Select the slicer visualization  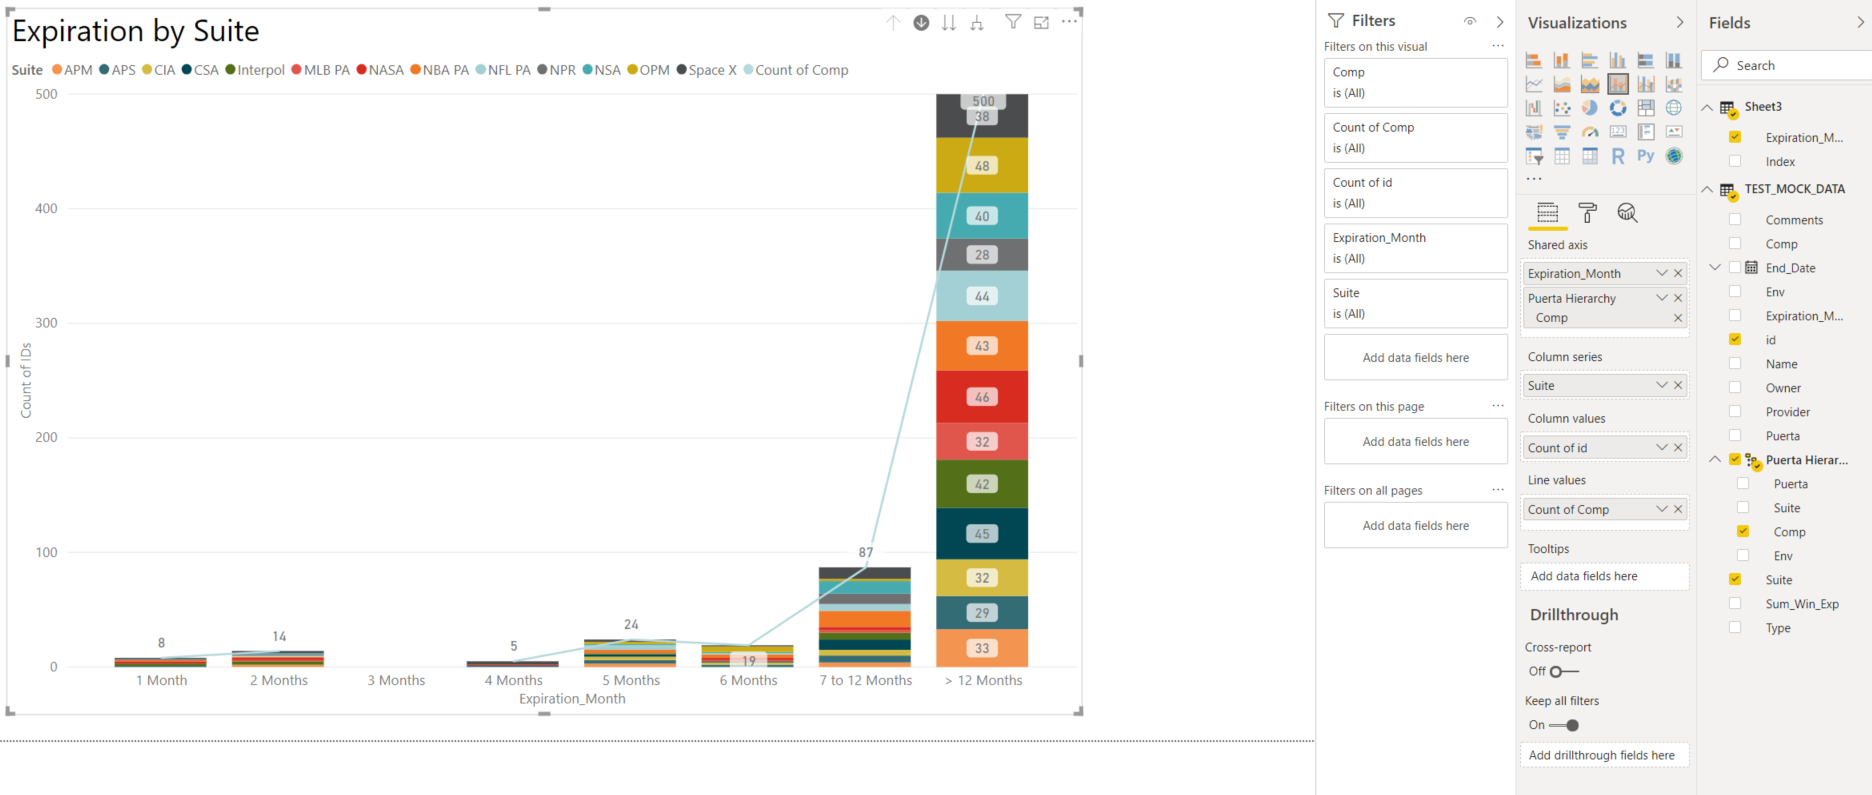(1533, 156)
